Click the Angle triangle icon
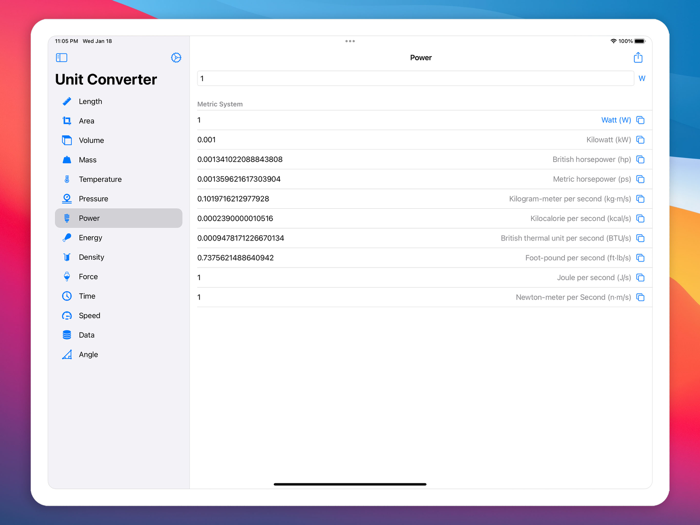The height and width of the screenshot is (525, 700). click(x=67, y=354)
